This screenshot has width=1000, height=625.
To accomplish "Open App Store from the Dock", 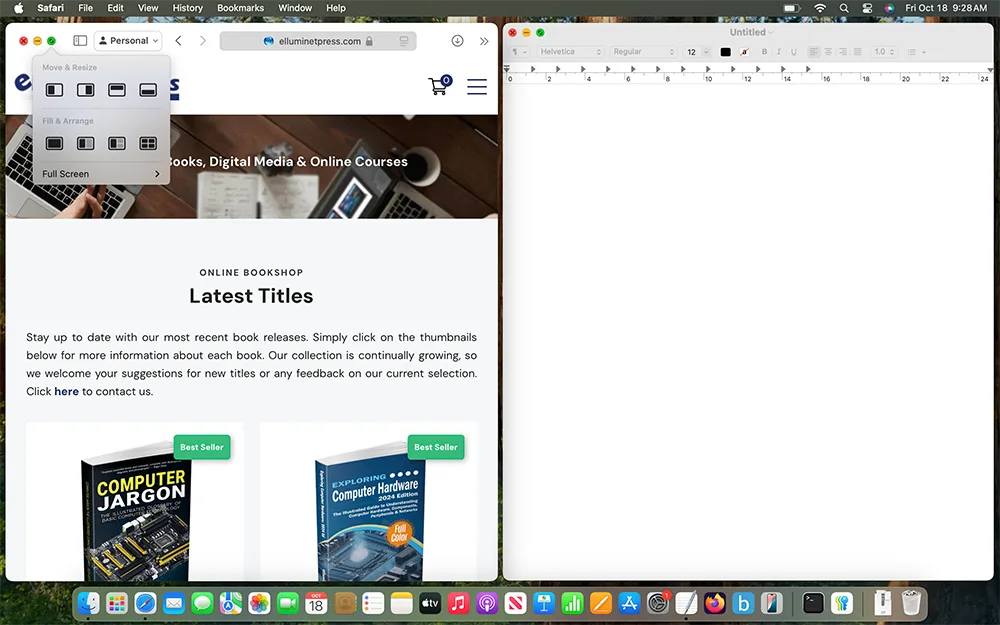I will [x=629, y=603].
